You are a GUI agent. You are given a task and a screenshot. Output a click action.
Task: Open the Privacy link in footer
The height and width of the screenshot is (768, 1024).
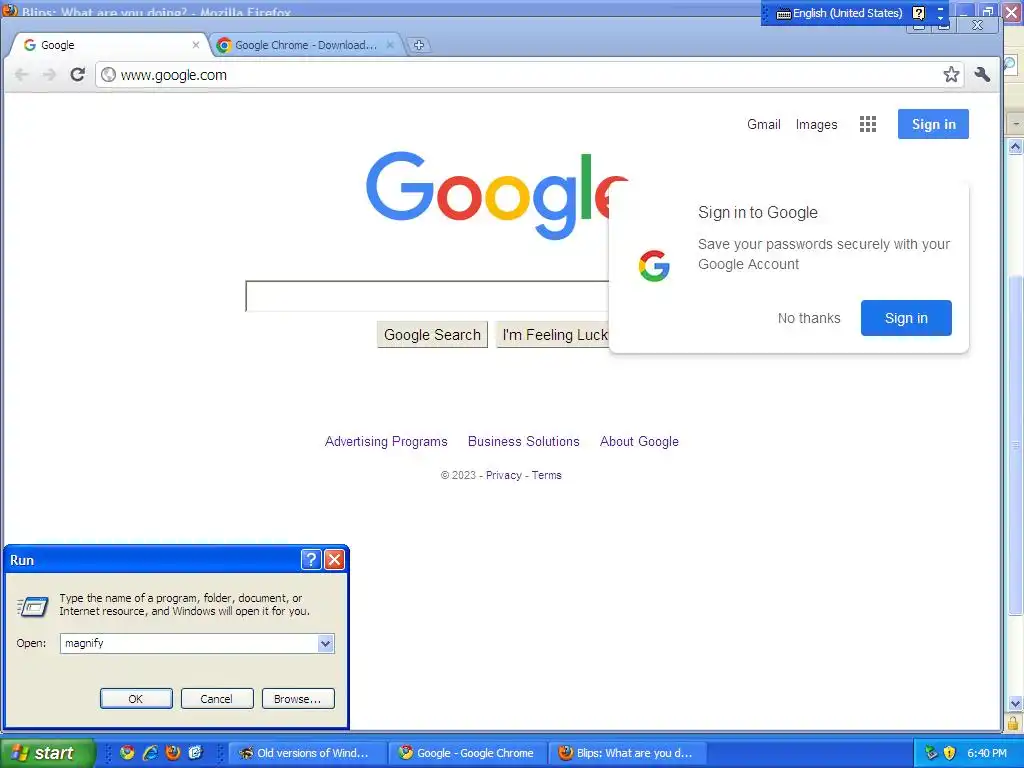pyautogui.click(x=504, y=475)
